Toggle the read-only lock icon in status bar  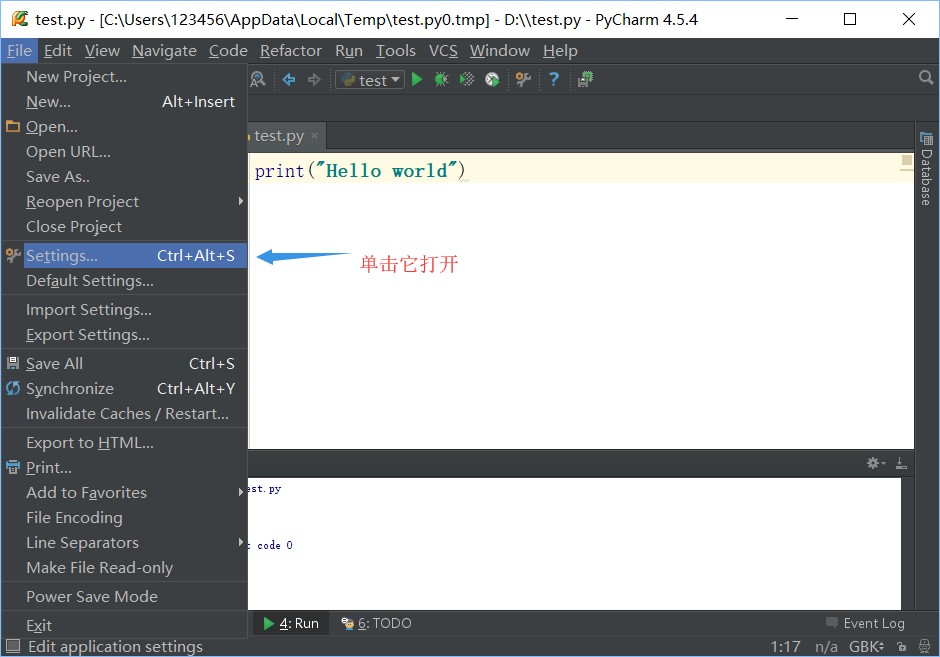[902, 647]
